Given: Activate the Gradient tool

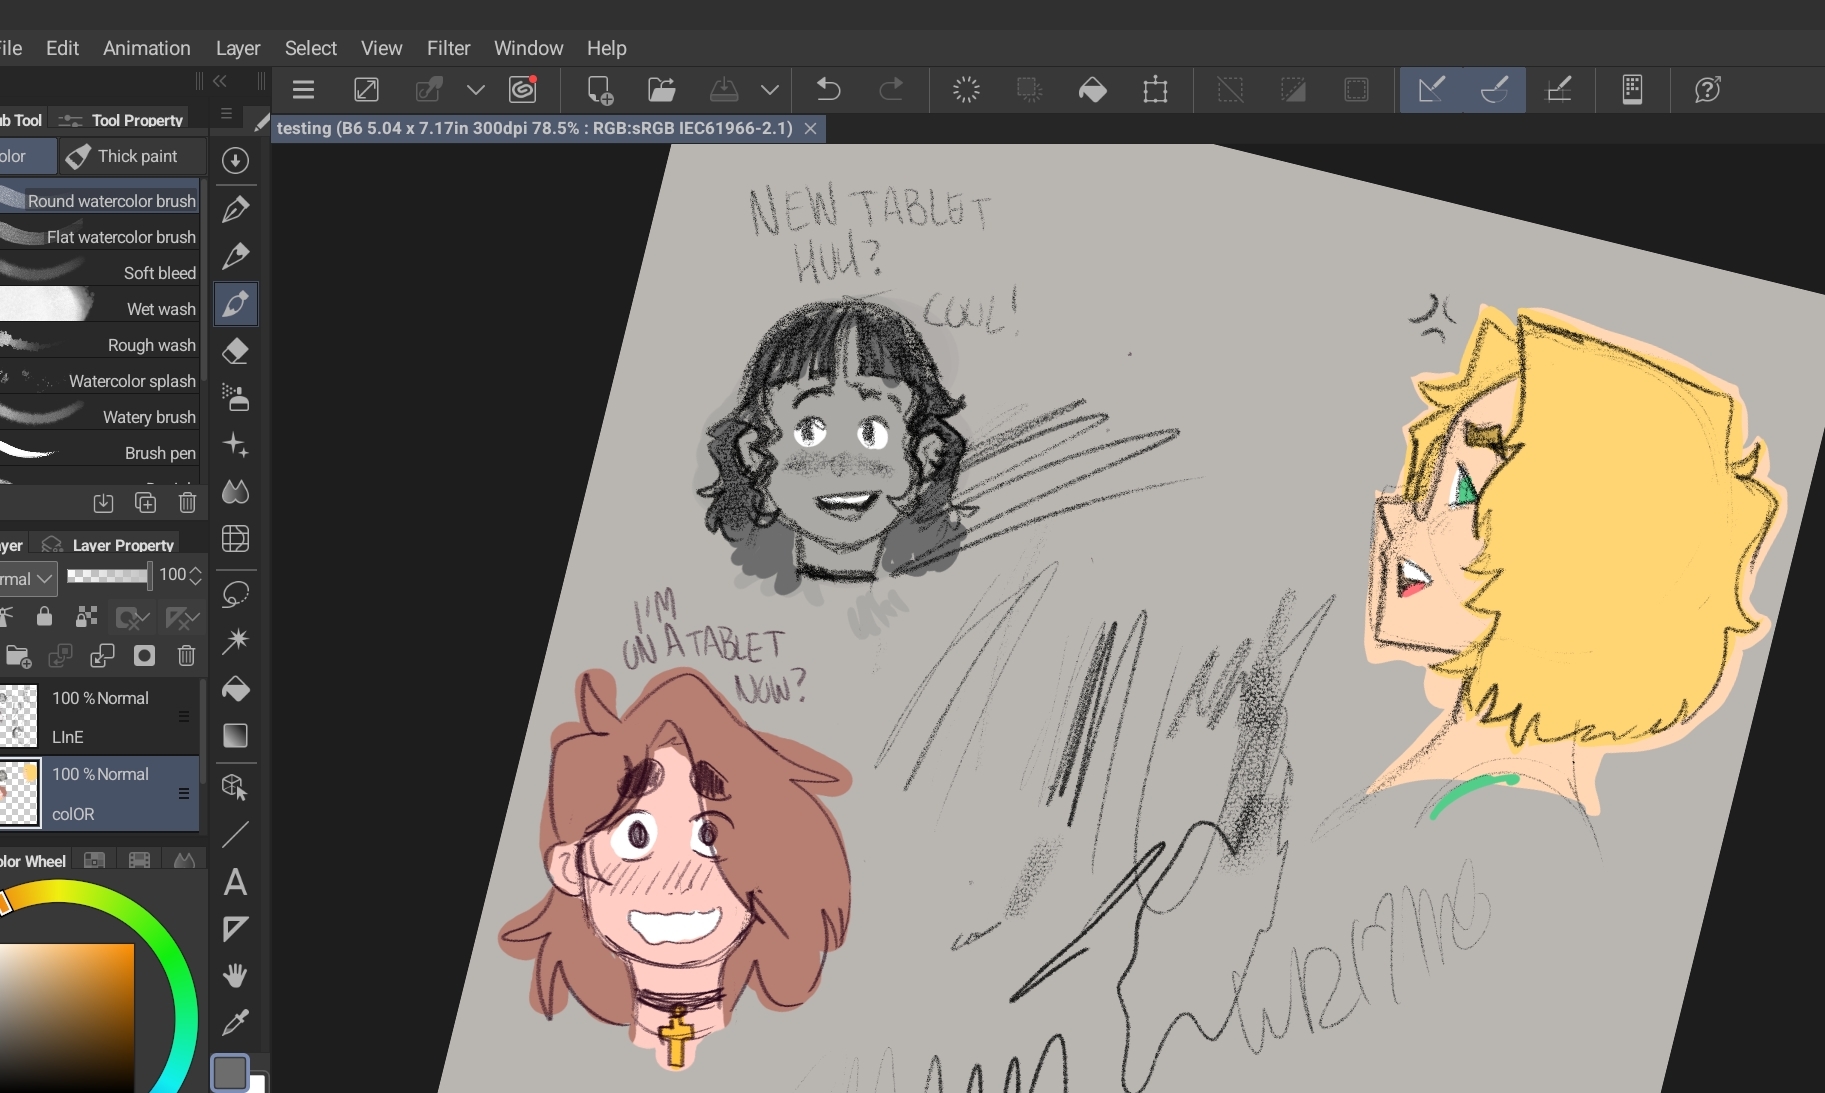Looking at the screenshot, I should click(x=236, y=736).
